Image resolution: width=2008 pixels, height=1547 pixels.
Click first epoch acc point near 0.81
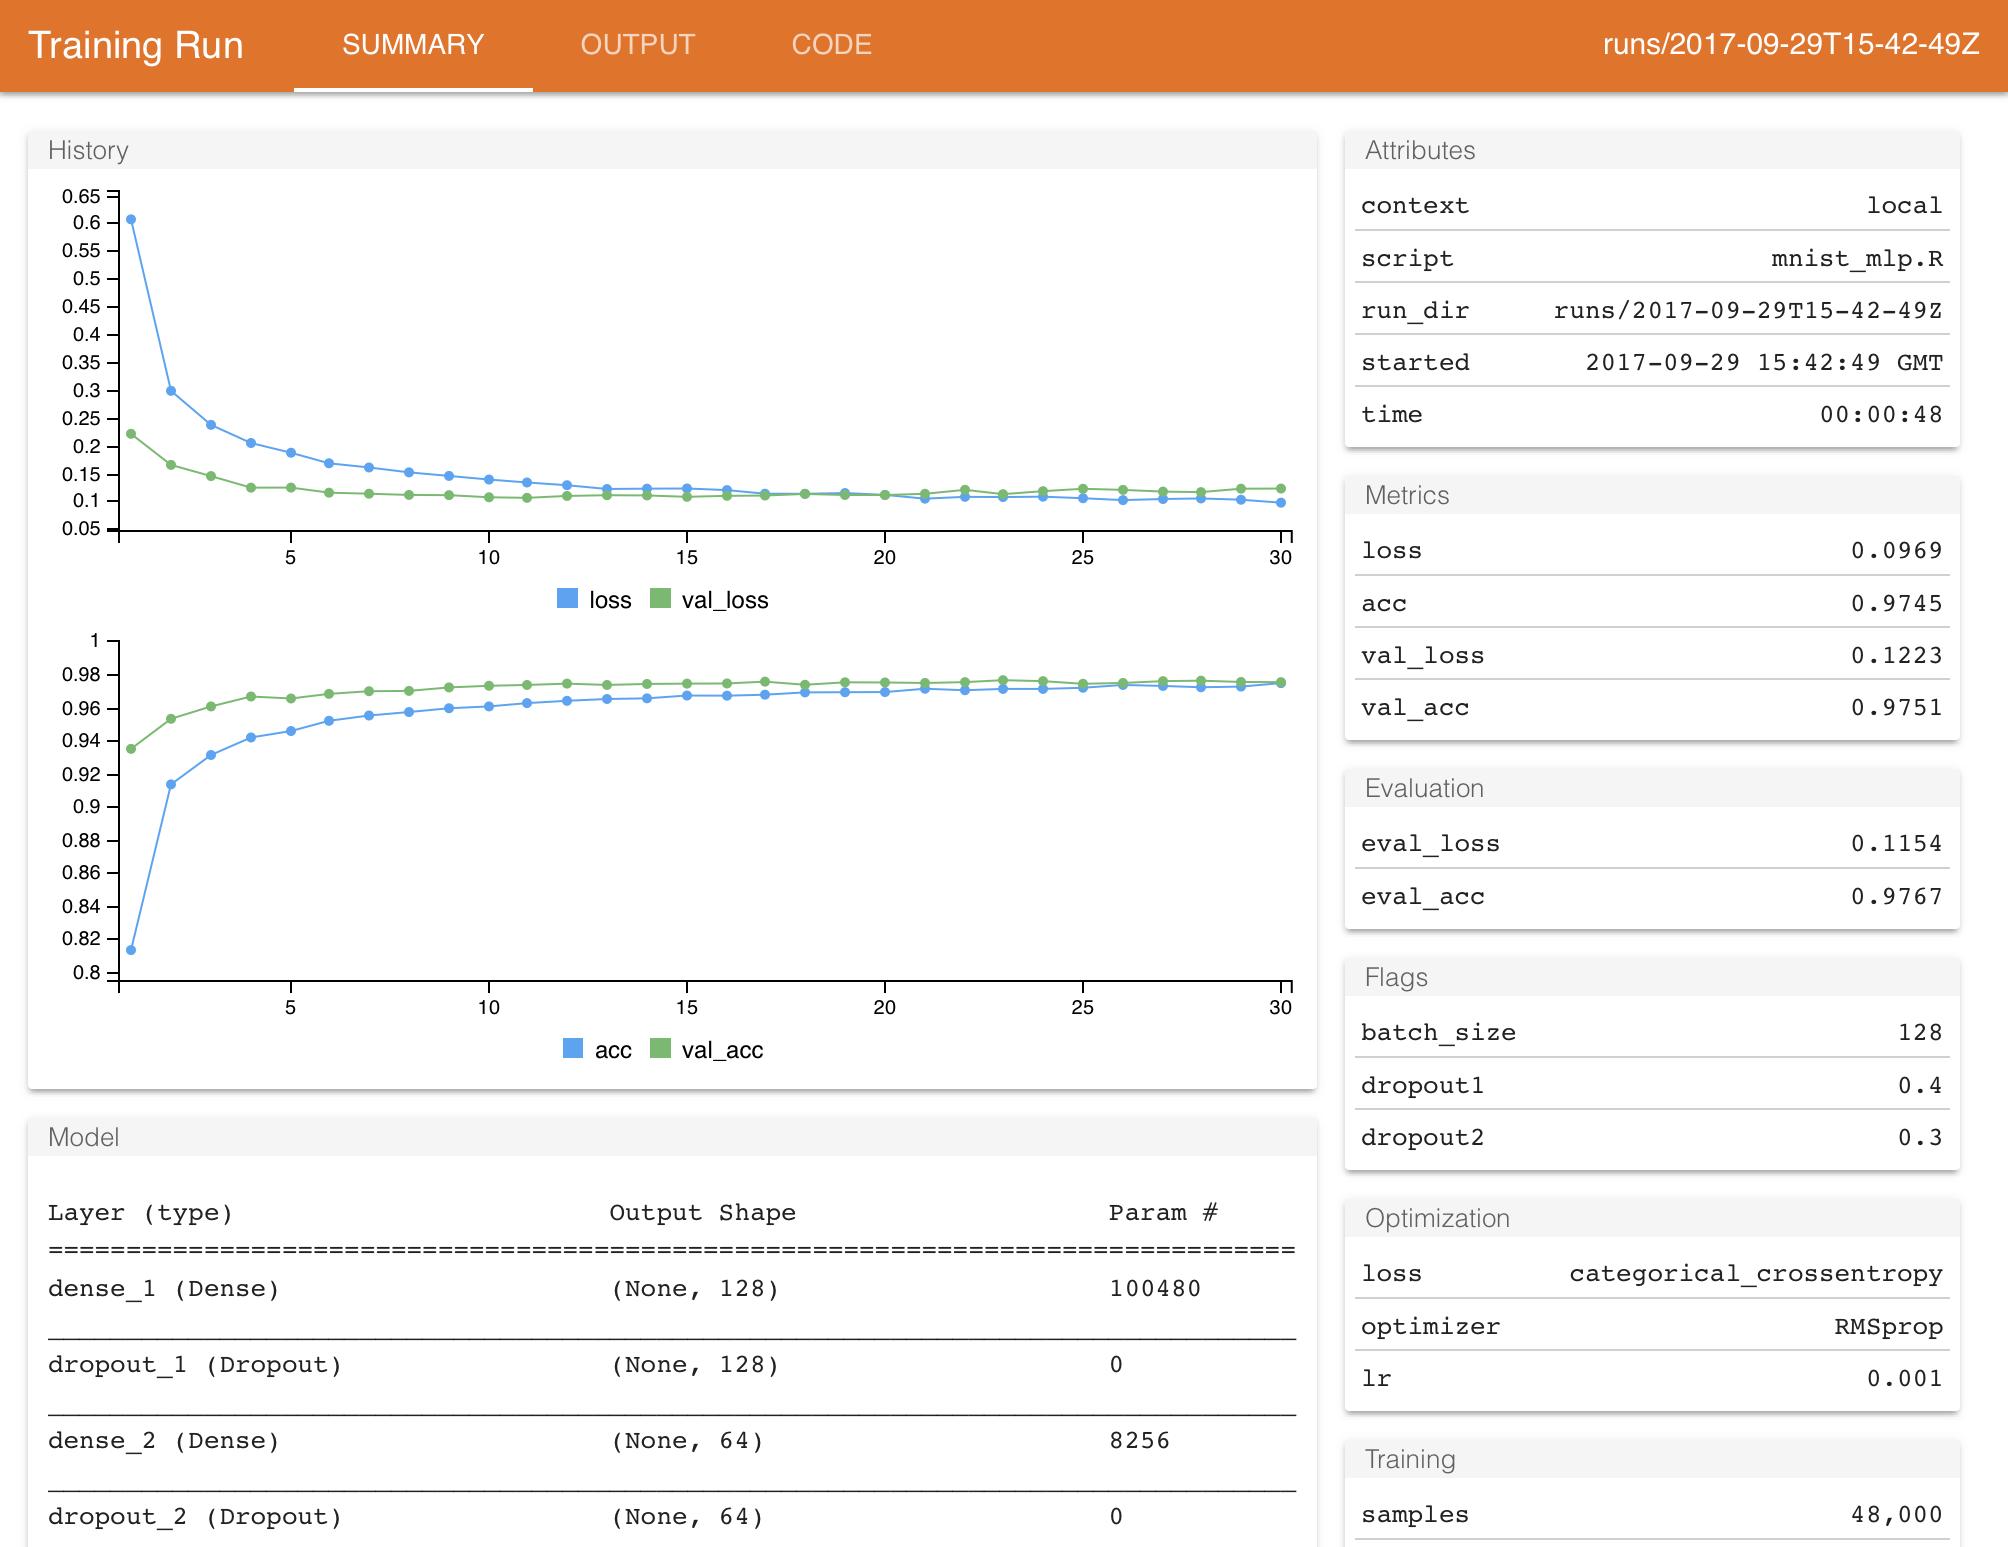(131, 950)
